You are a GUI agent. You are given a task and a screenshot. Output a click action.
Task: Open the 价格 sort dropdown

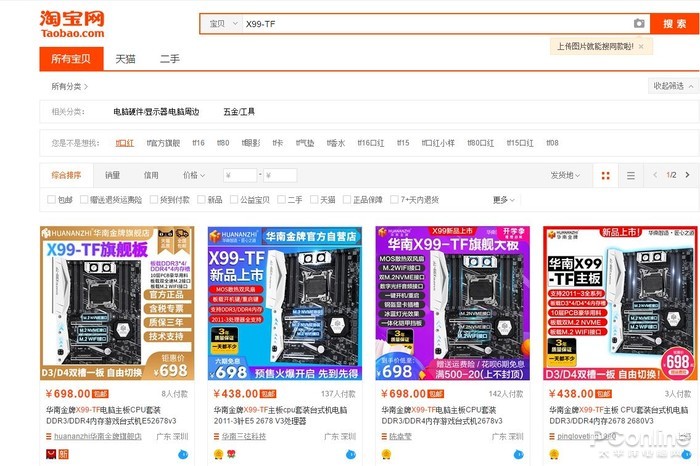tap(194, 175)
